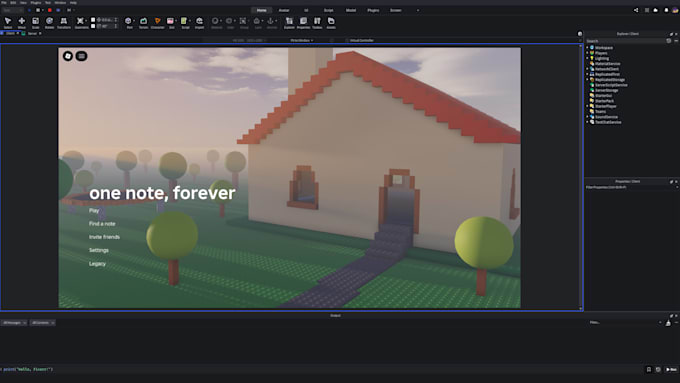This screenshot has height=383, width=680.
Task: Click Settings in the game menu
Action: tap(98, 250)
